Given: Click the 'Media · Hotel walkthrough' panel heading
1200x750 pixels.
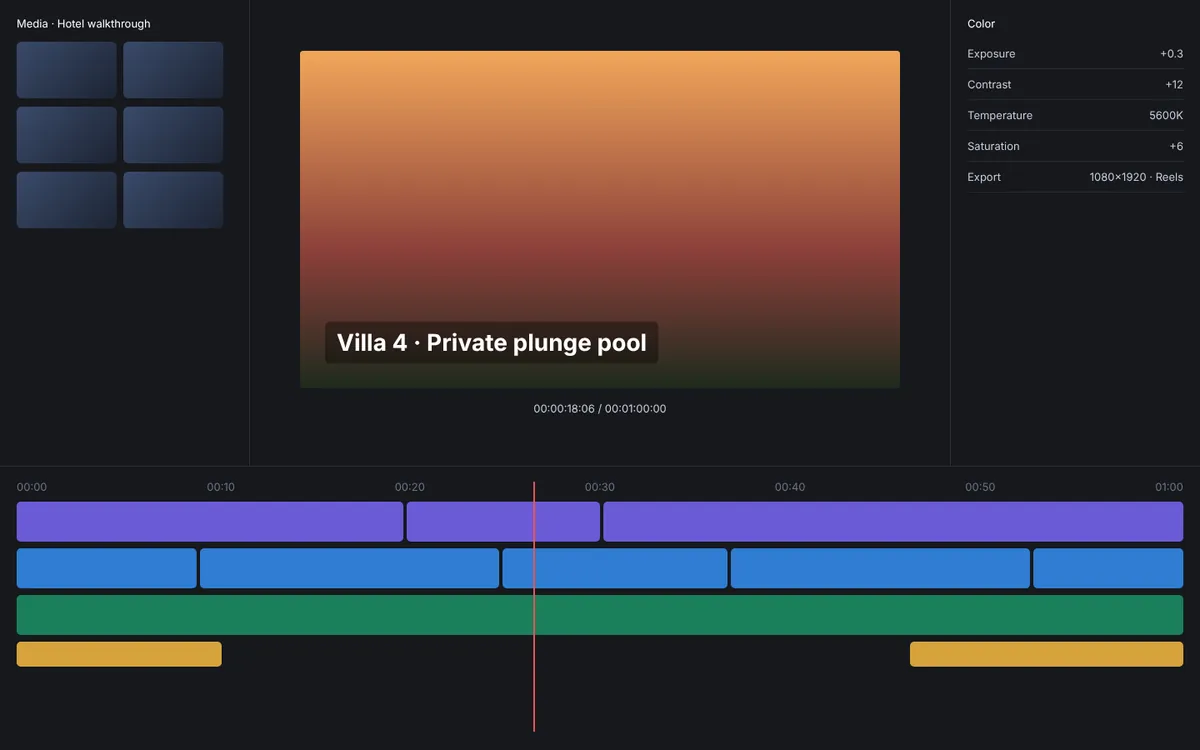Looking at the screenshot, I should click(x=84, y=24).
